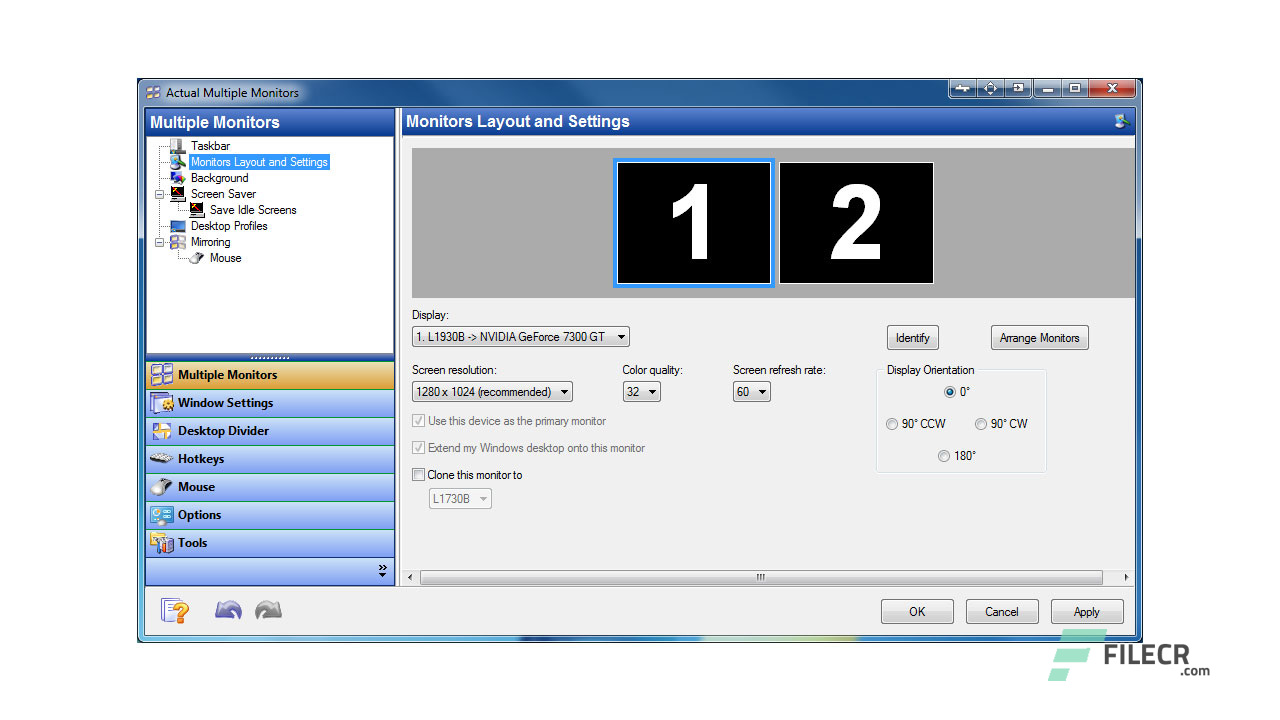The image size is (1280, 720).
Task: Select the 90° CW orientation
Action: click(x=981, y=424)
